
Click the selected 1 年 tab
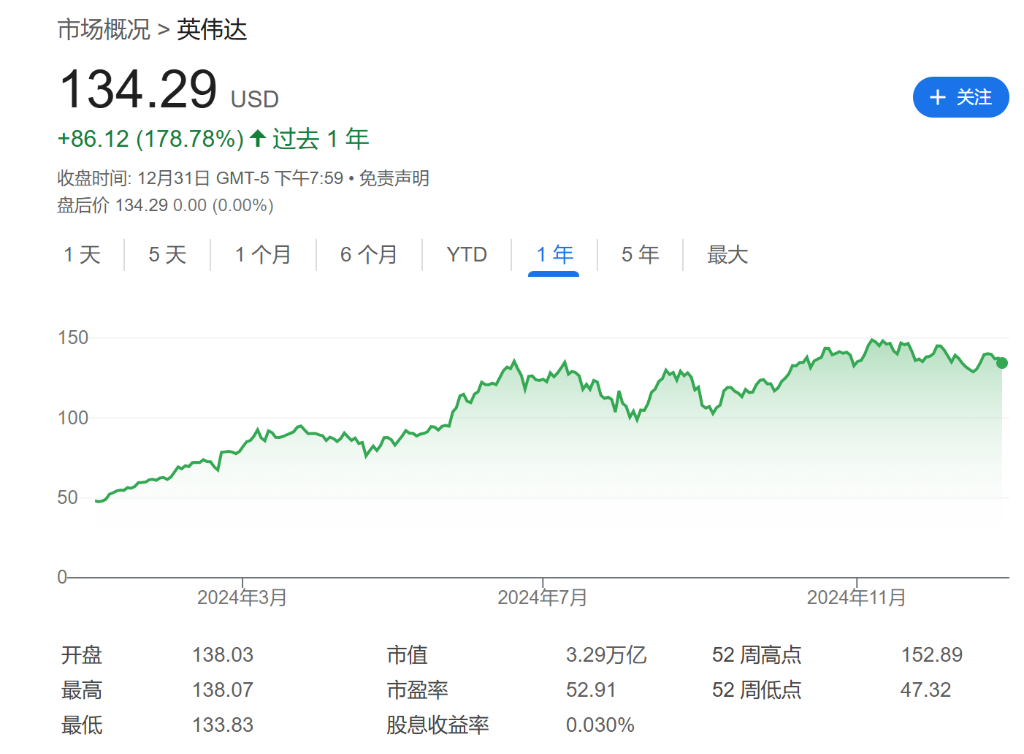(x=554, y=255)
